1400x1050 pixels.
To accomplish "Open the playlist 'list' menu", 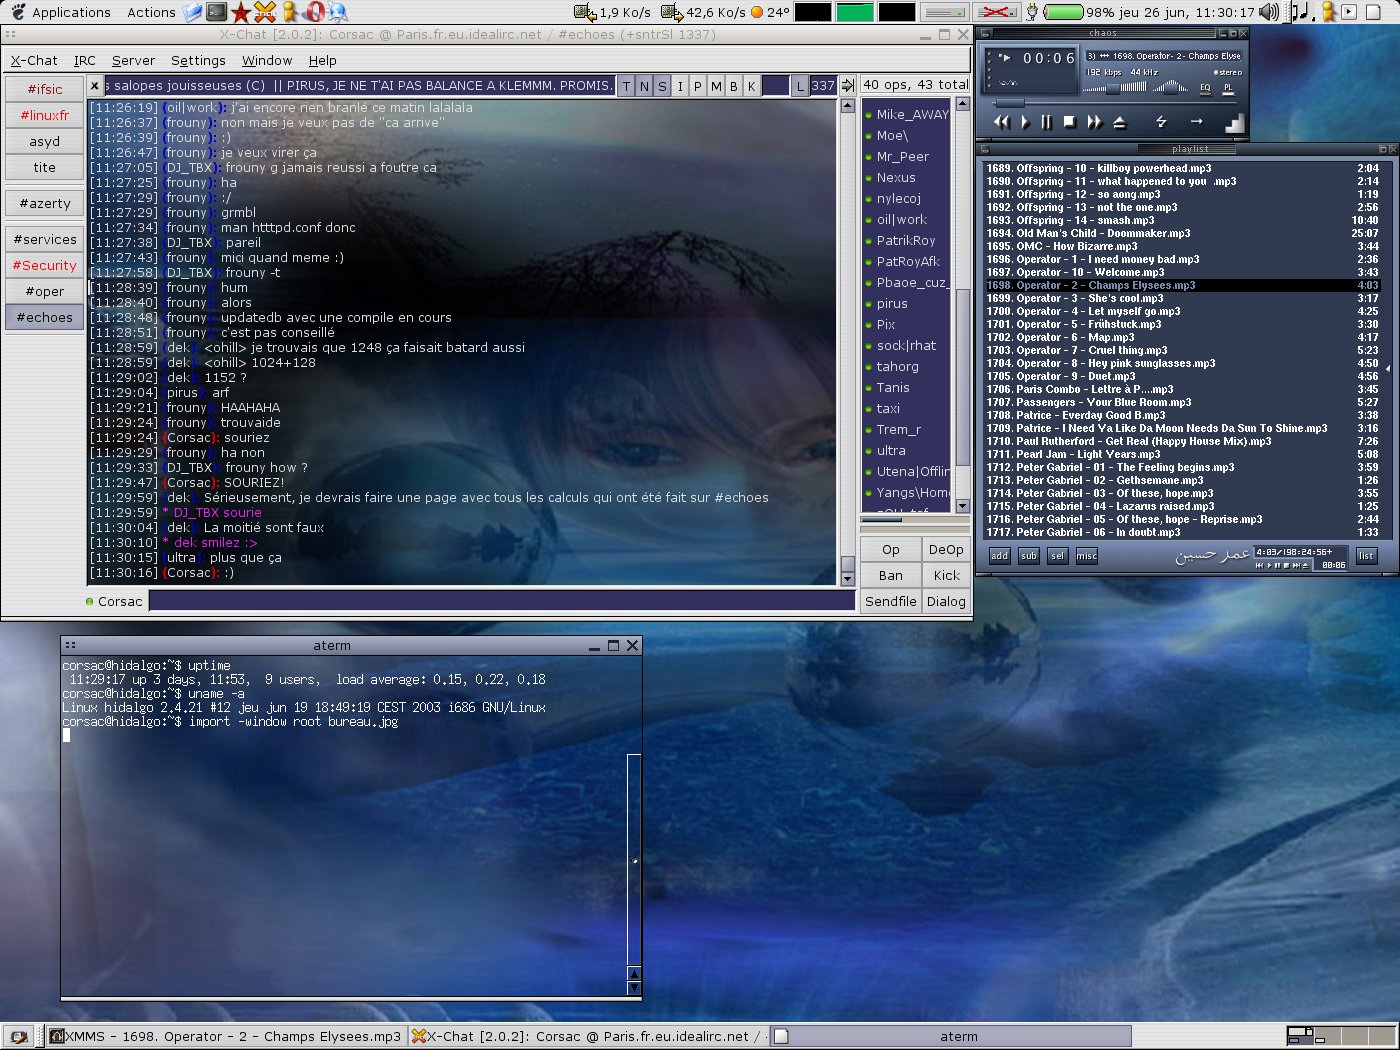I will [x=1366, y=556].
